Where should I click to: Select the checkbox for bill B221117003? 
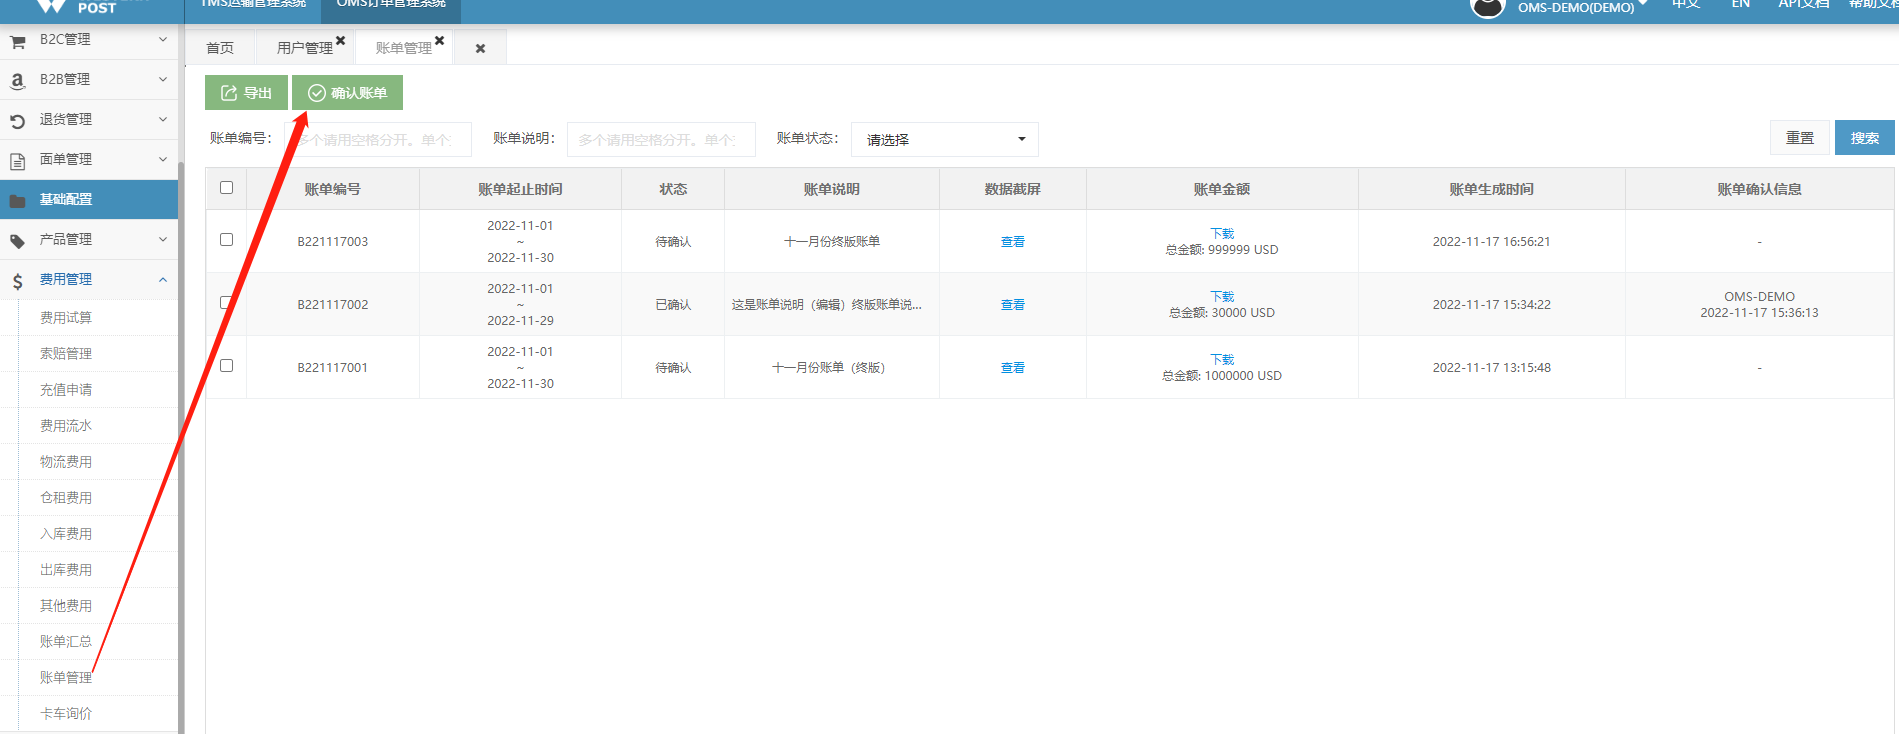(x=226, y=239)
